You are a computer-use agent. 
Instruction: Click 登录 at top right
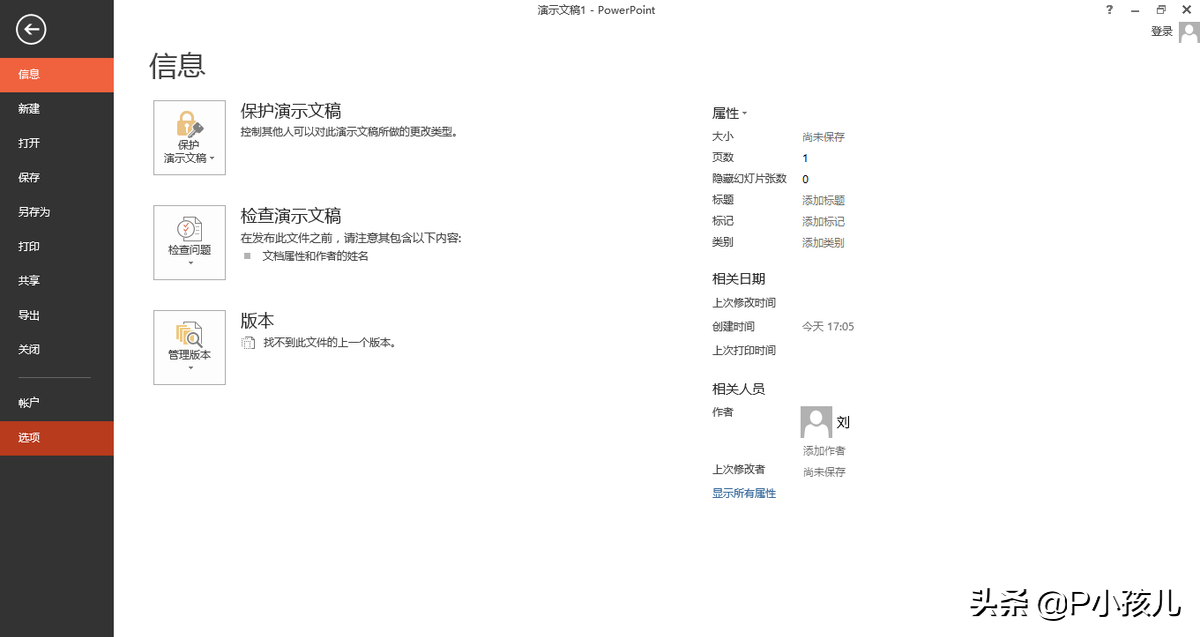coord(1162,32)
